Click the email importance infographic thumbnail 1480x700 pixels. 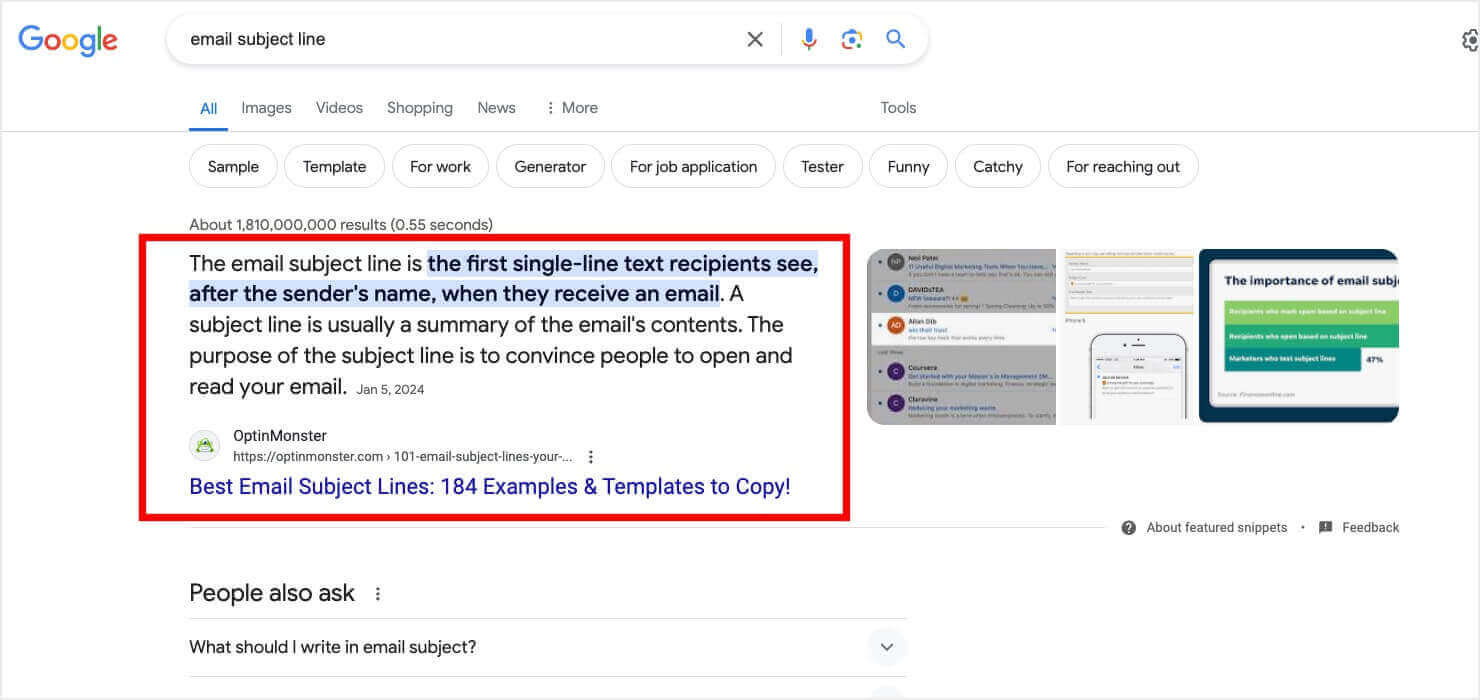[1298, 336]
